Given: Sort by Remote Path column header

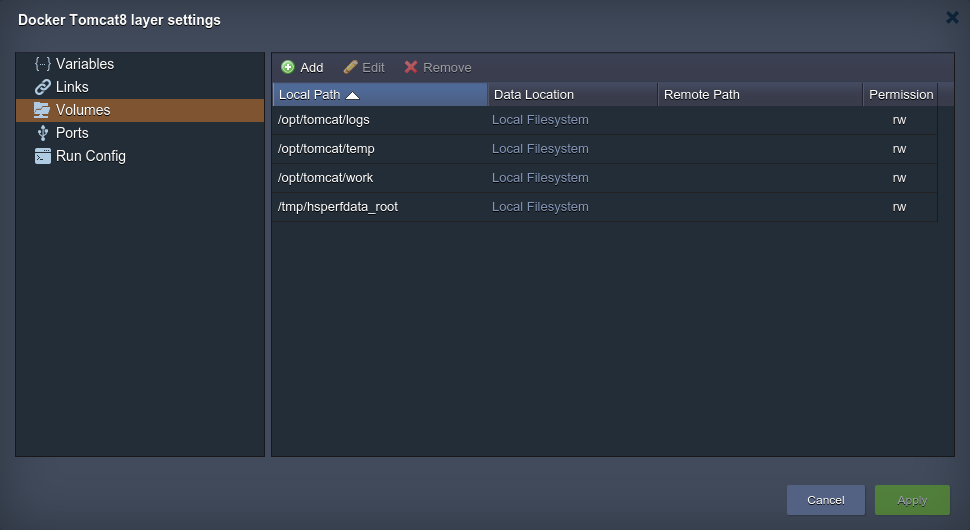Looking at the screenshot, I should click(x=760, y=95).
